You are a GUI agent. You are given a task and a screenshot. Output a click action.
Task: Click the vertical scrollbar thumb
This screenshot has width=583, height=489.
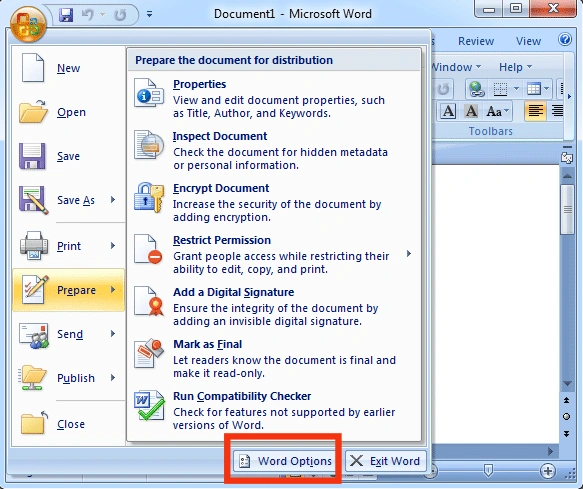point(567,210)
